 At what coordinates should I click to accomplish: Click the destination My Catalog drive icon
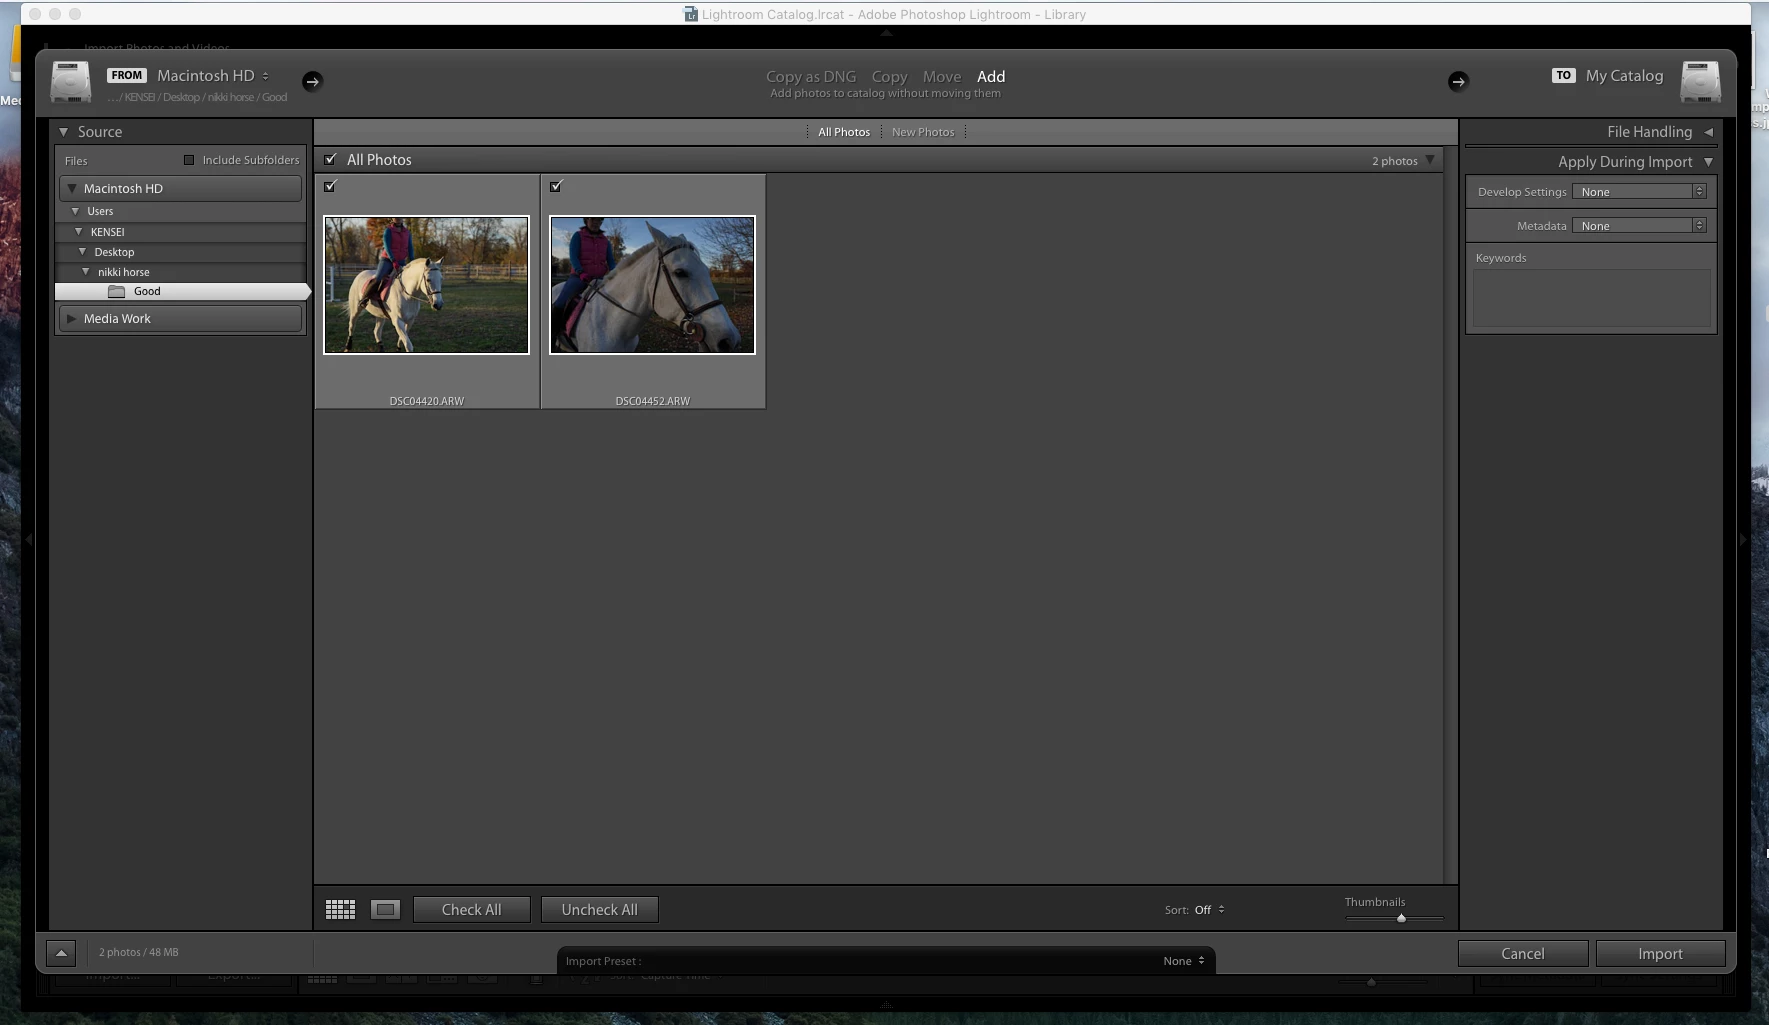click(1700, 82)
